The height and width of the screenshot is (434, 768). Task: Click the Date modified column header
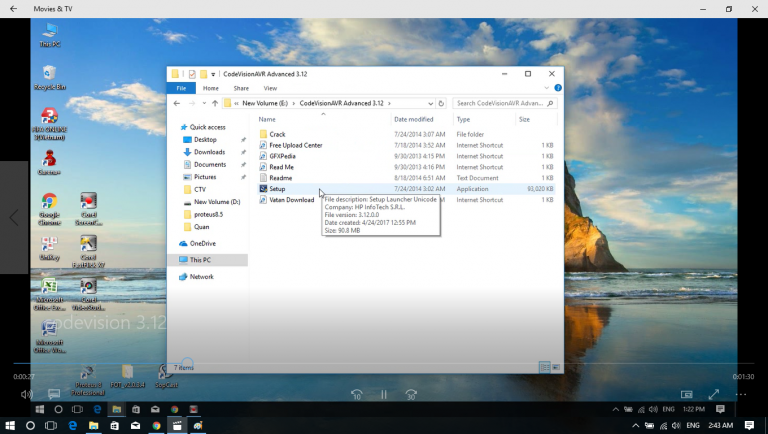pos(414,119)
